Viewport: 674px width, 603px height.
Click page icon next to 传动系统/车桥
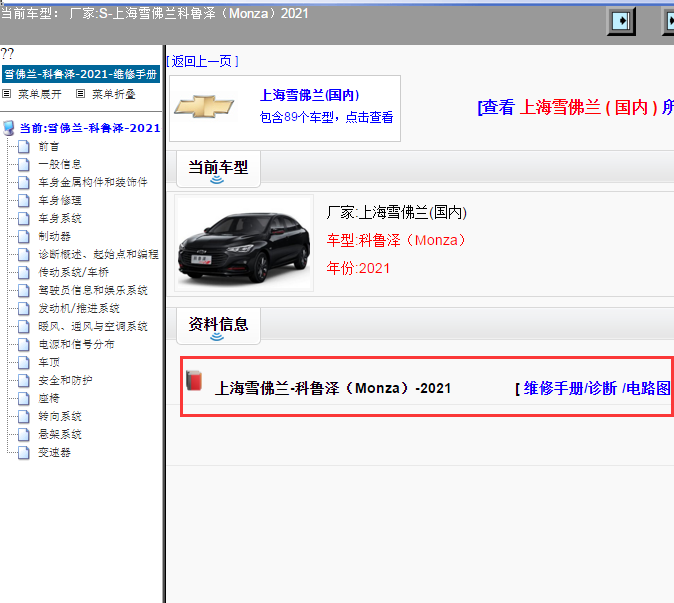coord(24,273)
